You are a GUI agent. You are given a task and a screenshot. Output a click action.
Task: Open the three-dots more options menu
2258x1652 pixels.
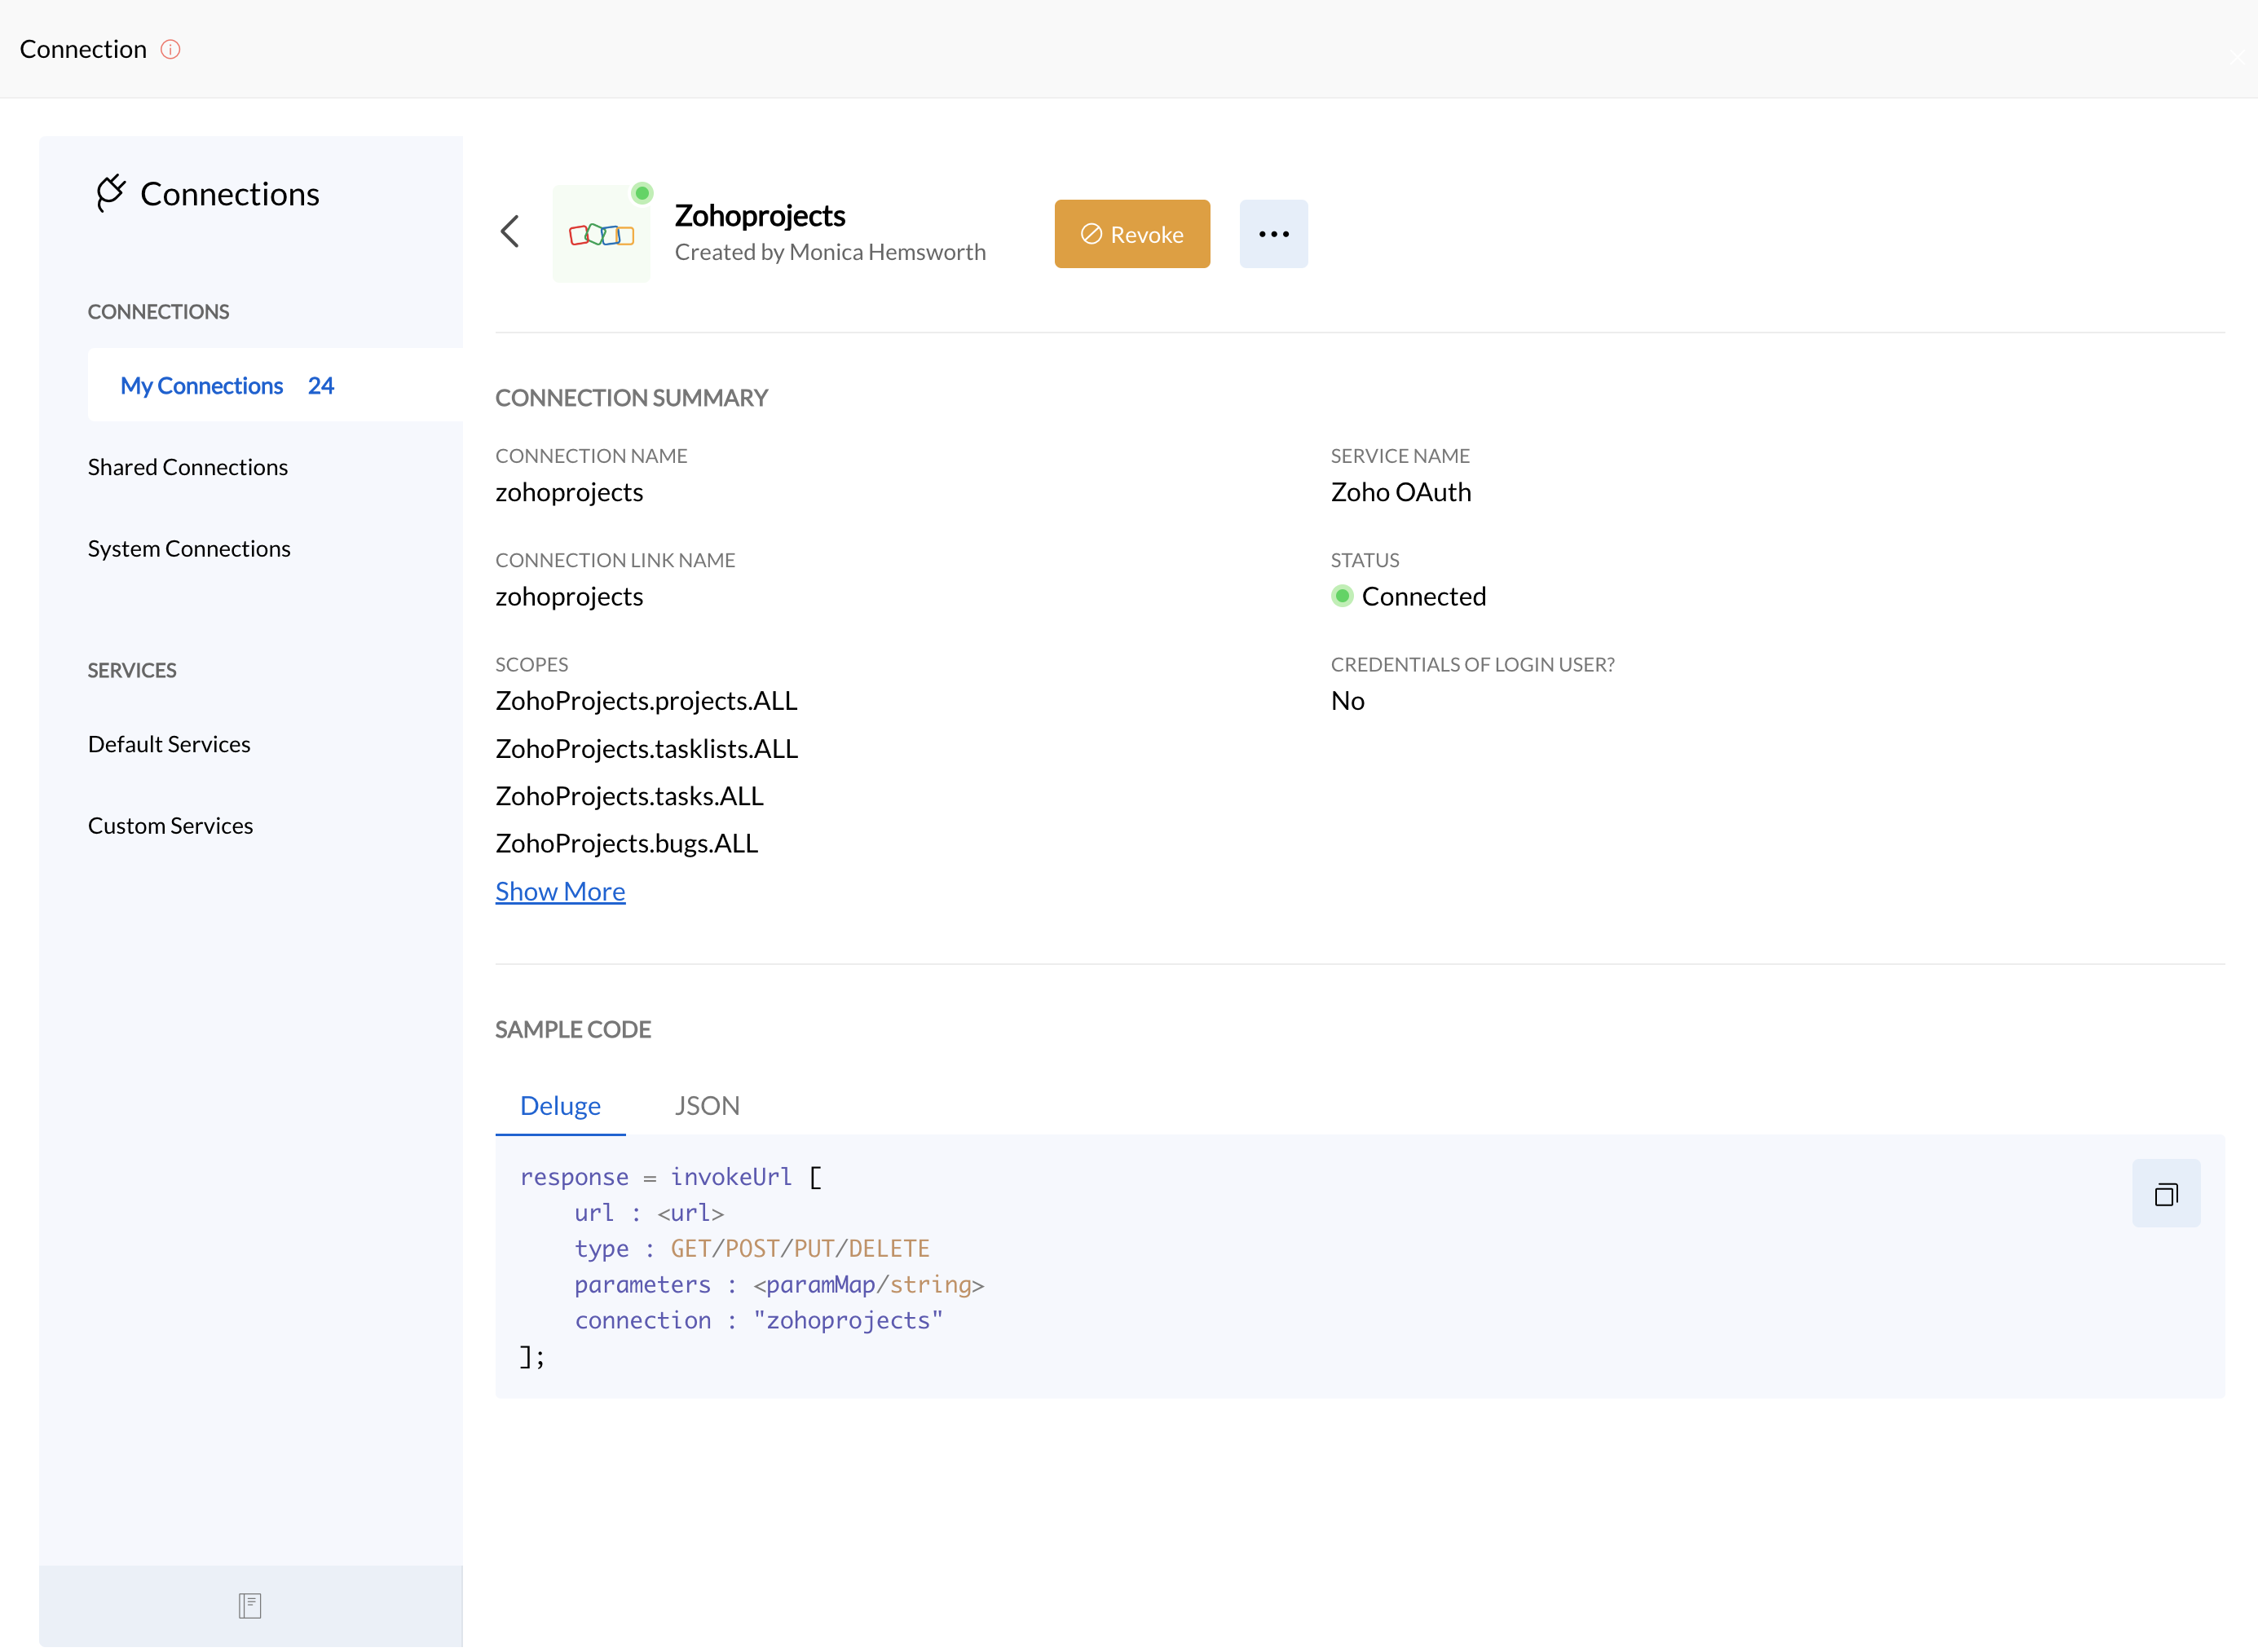coord(1273,234)
